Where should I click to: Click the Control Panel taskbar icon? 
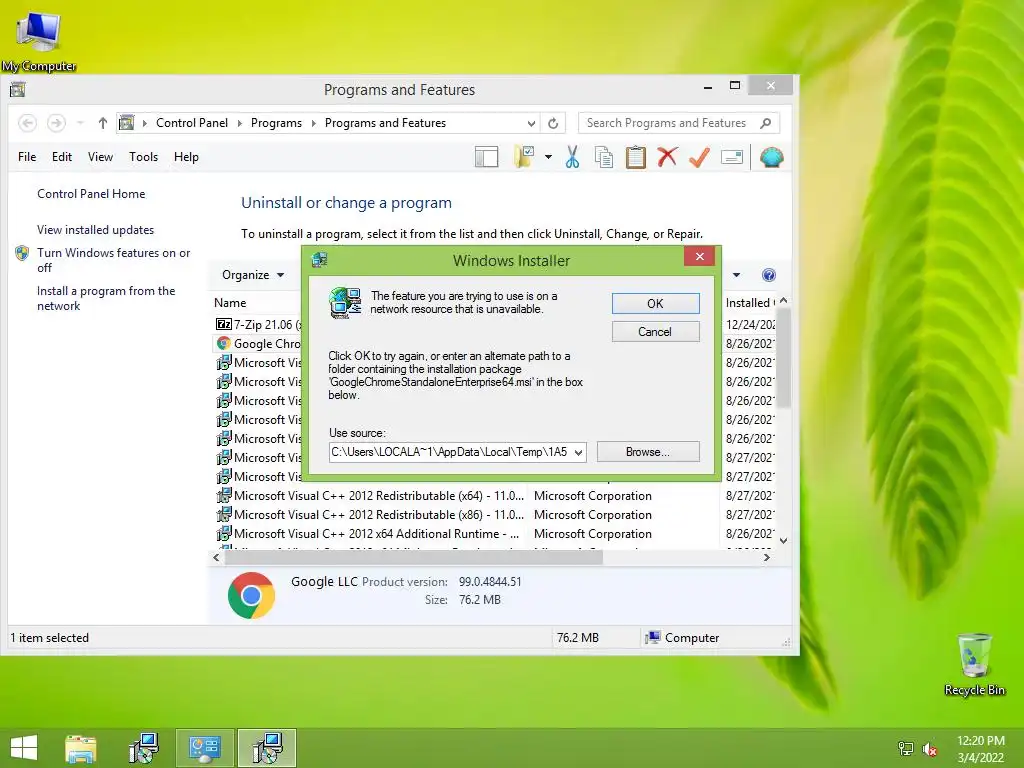click(x=204, y=748)
